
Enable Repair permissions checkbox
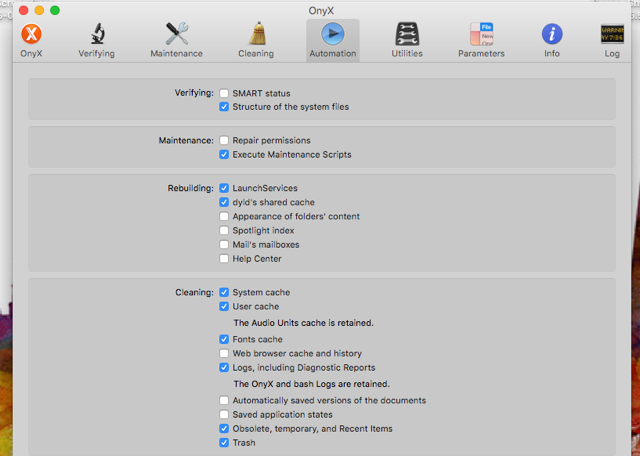tap(224, 140)
